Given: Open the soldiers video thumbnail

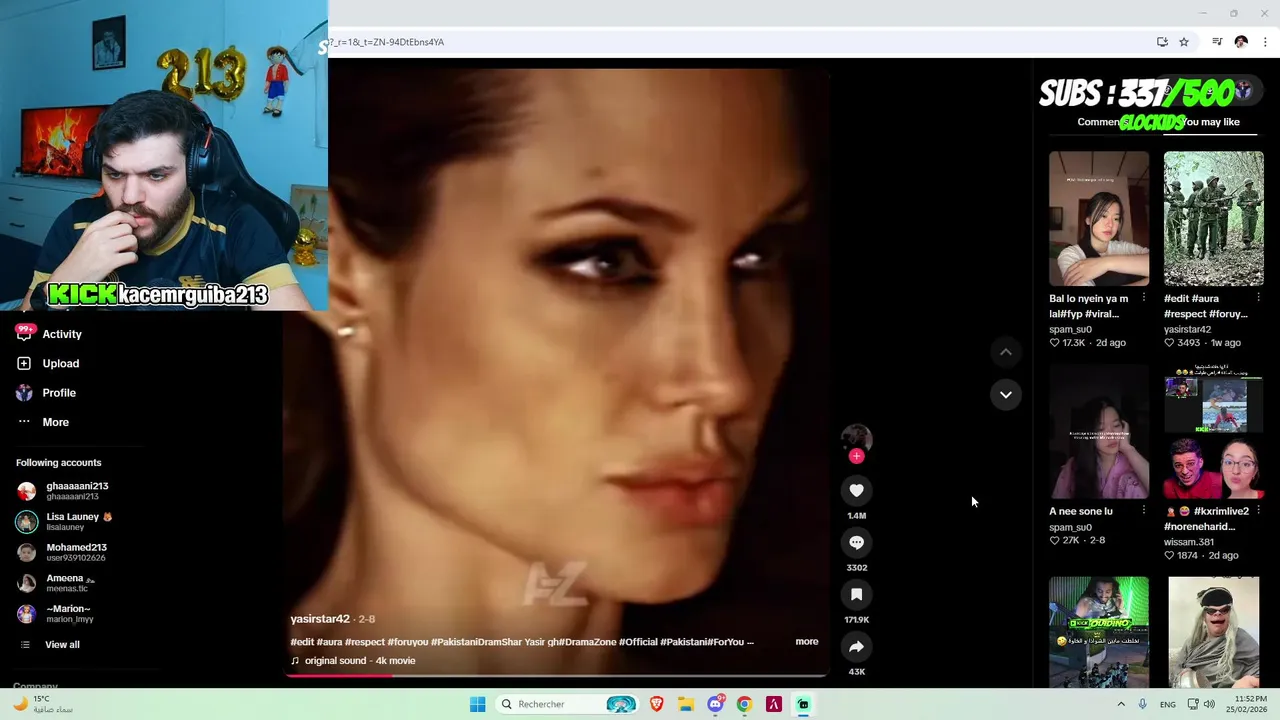Looking at the screenshot, I should point(1213,218).
